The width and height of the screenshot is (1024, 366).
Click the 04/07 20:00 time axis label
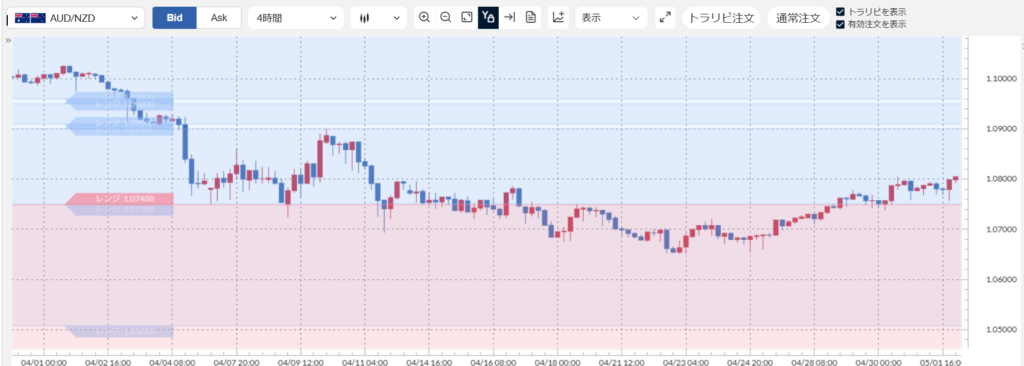coord(236,361)
